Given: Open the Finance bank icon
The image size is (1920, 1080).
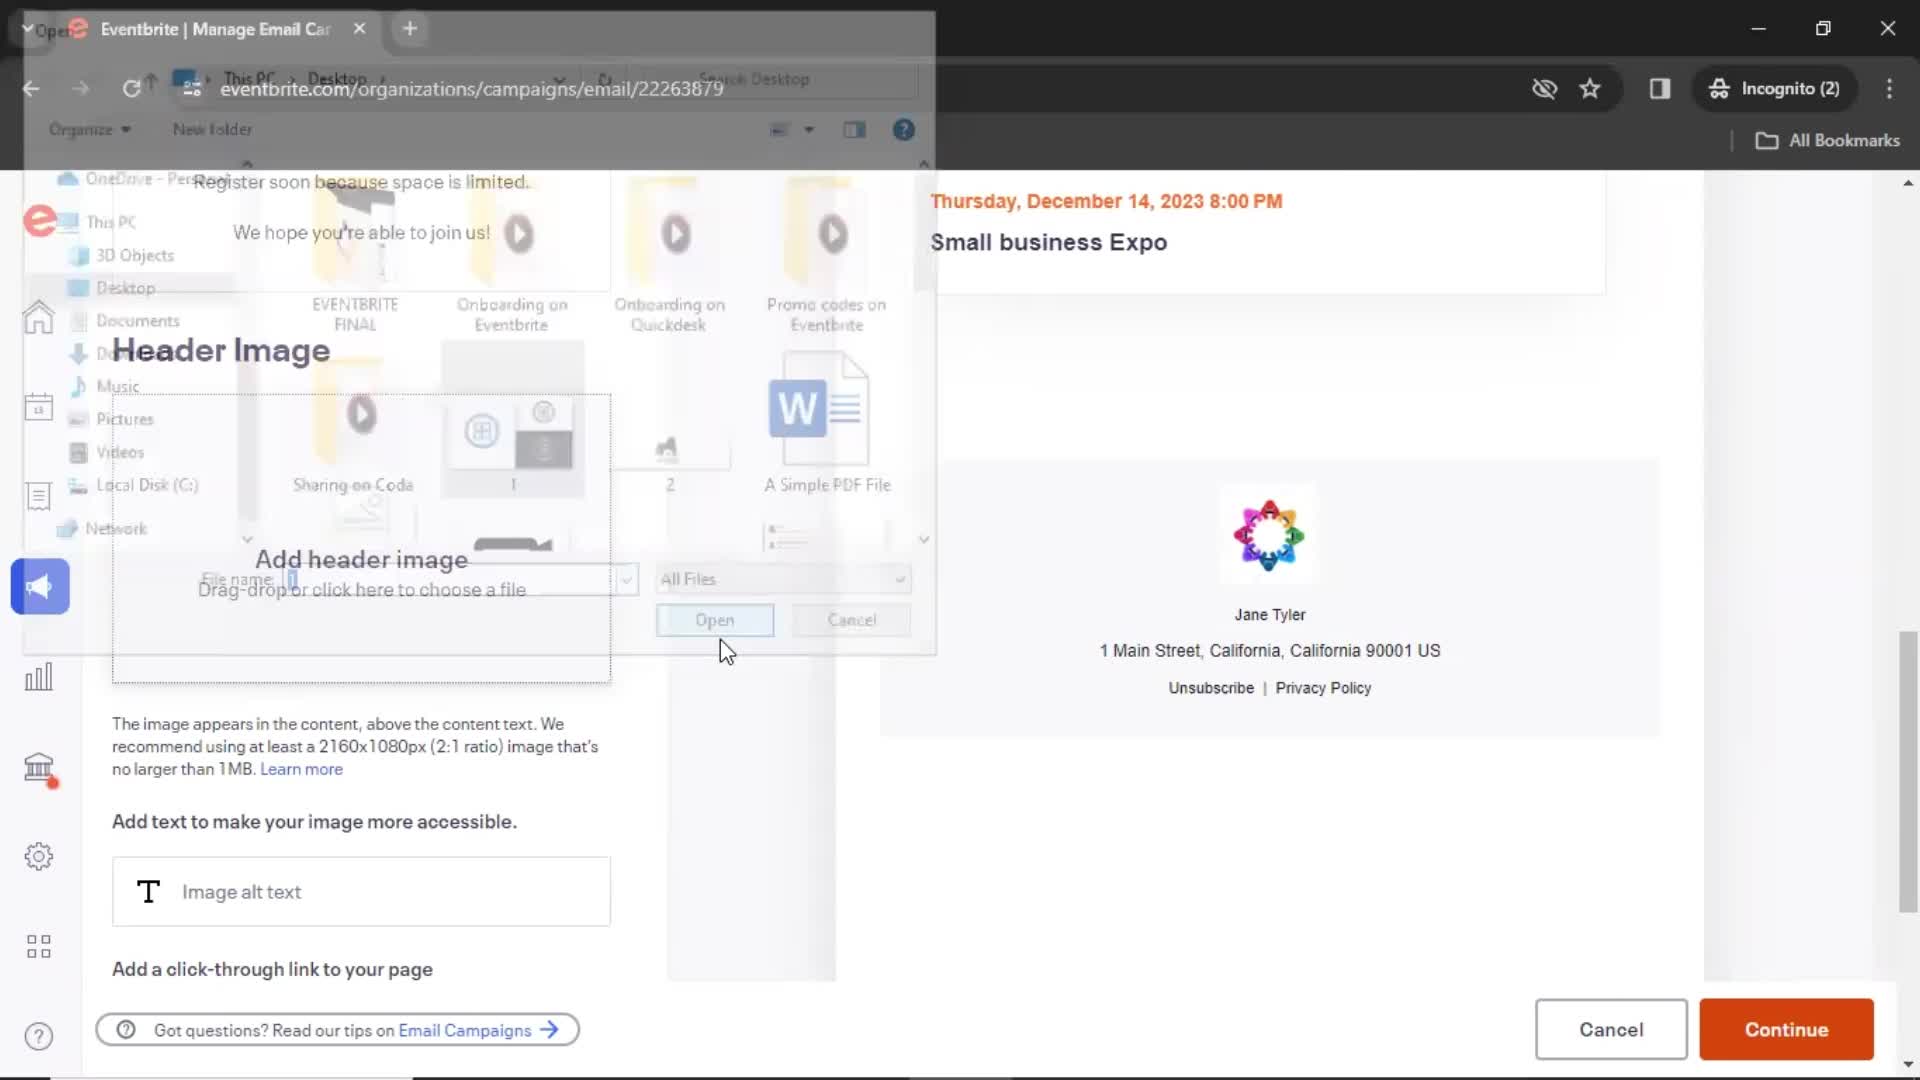Looking at the screenshot, I should [38, 767].
